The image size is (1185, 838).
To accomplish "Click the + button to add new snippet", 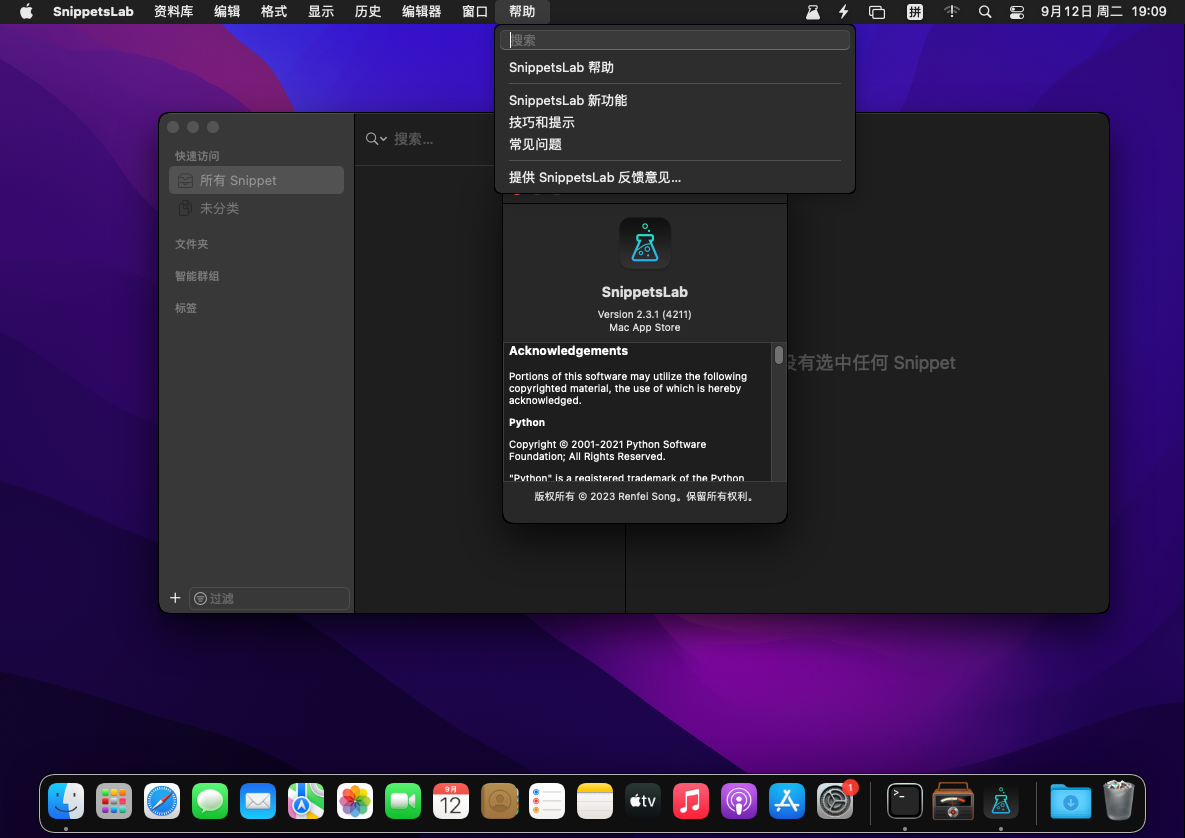I will pos(175,597).
